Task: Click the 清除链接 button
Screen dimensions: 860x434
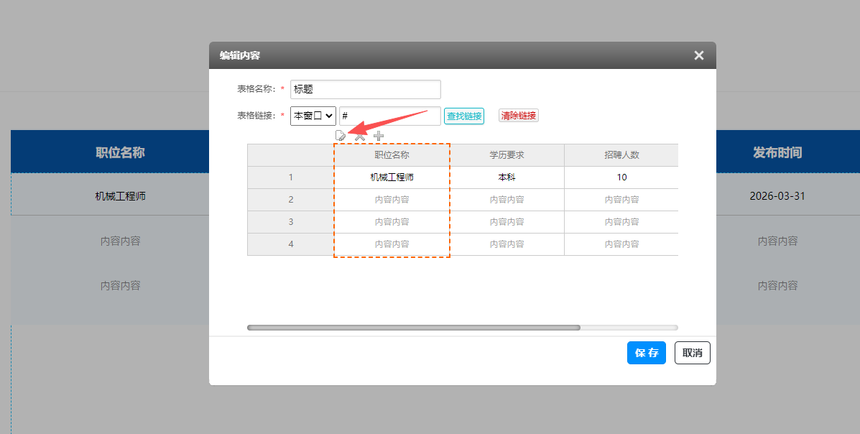Action: tap(518, 116)
